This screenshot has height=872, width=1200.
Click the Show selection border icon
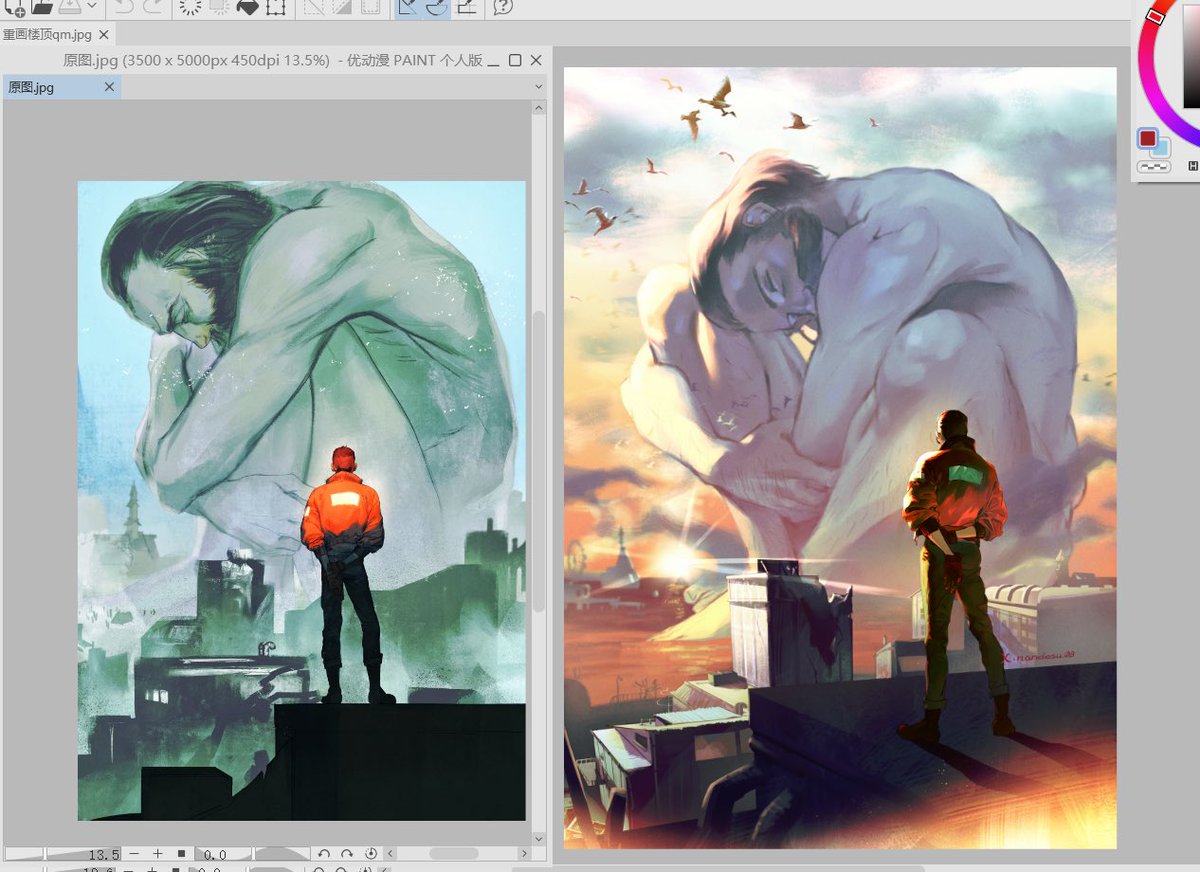pos(370,6)
